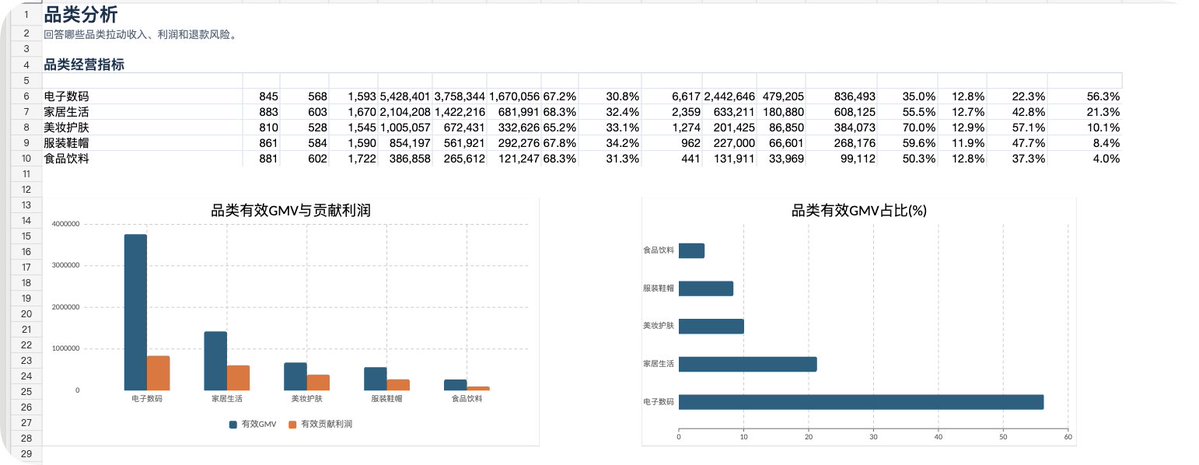Viewport: 1199px width, 465px height.
Task: Select the tallest 电子数码 GMV bar
Action: click(x=135, y=312)
